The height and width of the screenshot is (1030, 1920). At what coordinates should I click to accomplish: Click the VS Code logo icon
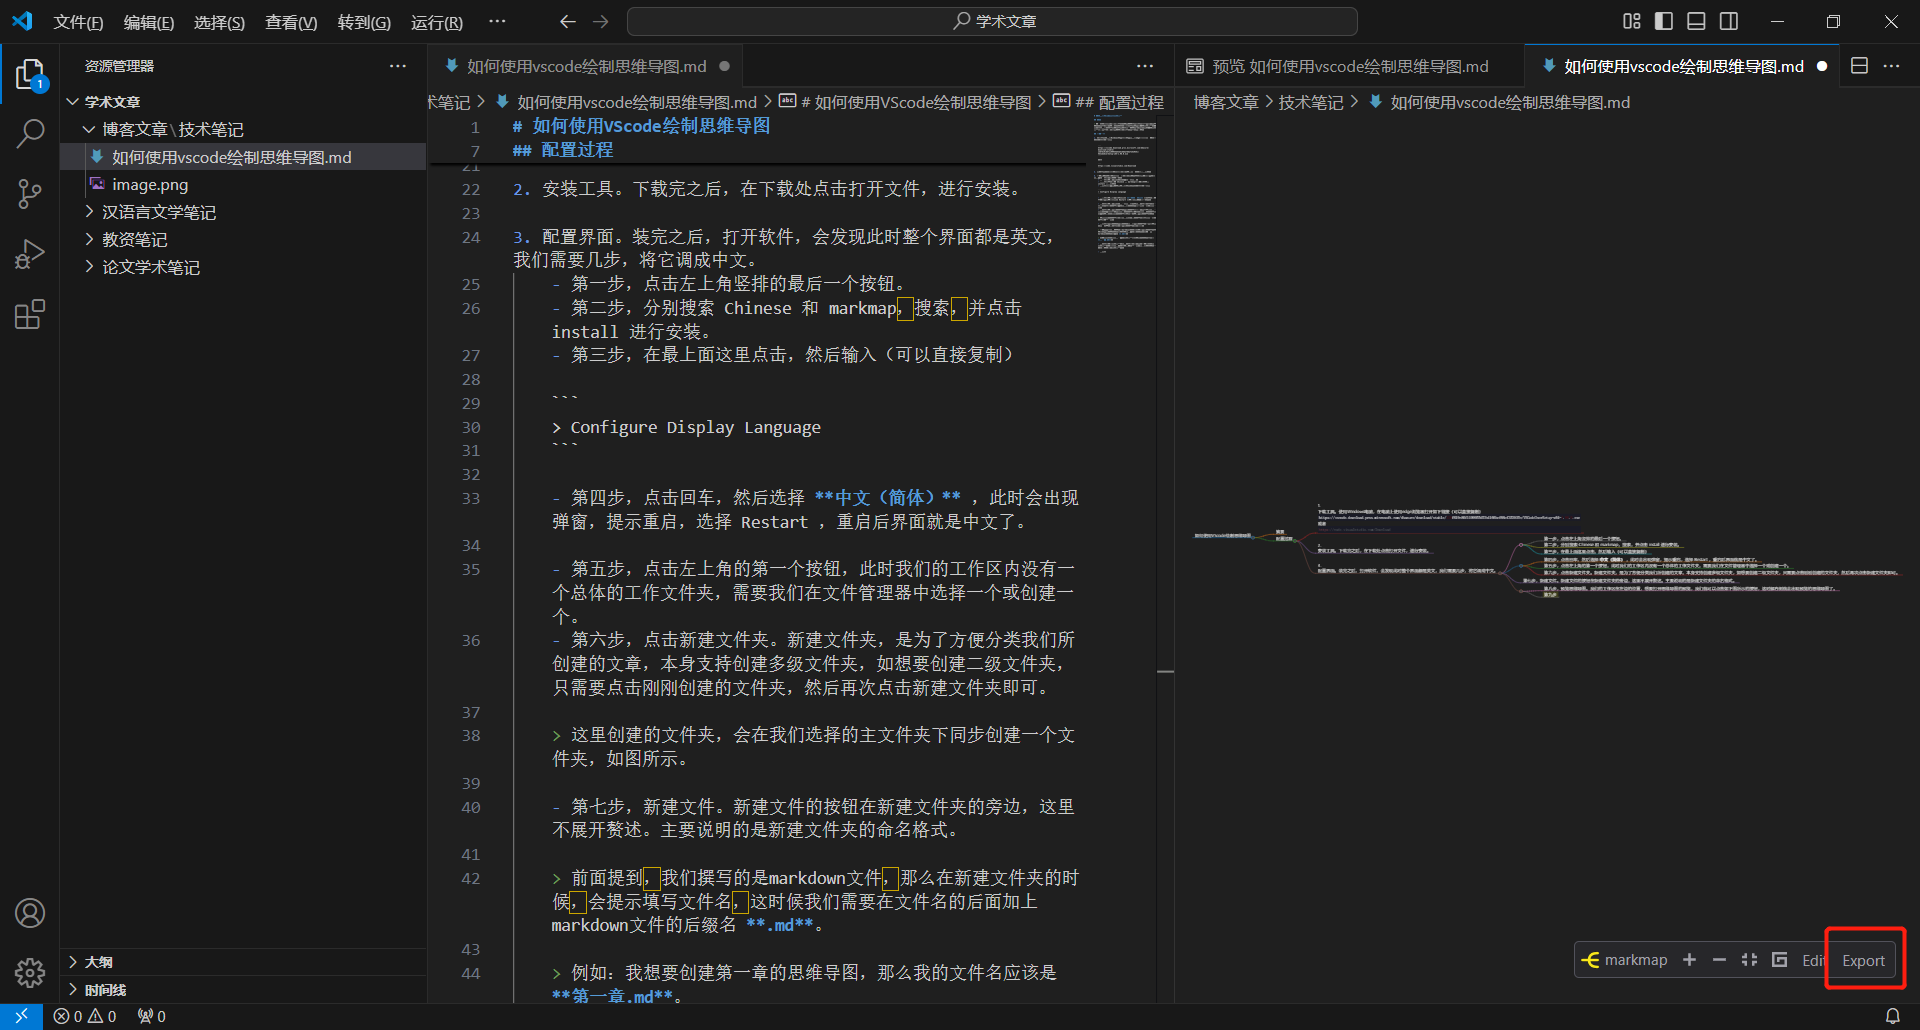22,21
